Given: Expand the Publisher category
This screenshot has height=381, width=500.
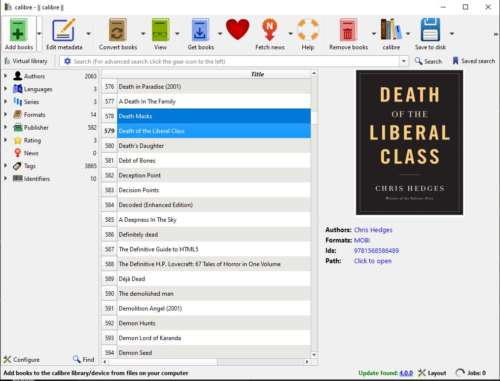Looking at the screenshot, I should (5, 127).
